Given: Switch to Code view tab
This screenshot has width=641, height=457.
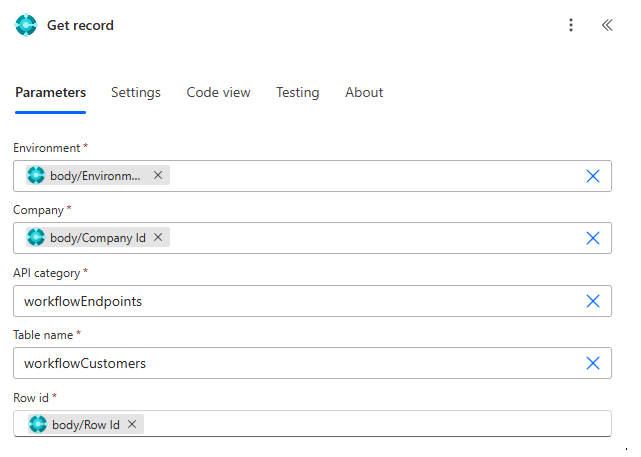Looking at the screenshot, I should click(218, 92).
